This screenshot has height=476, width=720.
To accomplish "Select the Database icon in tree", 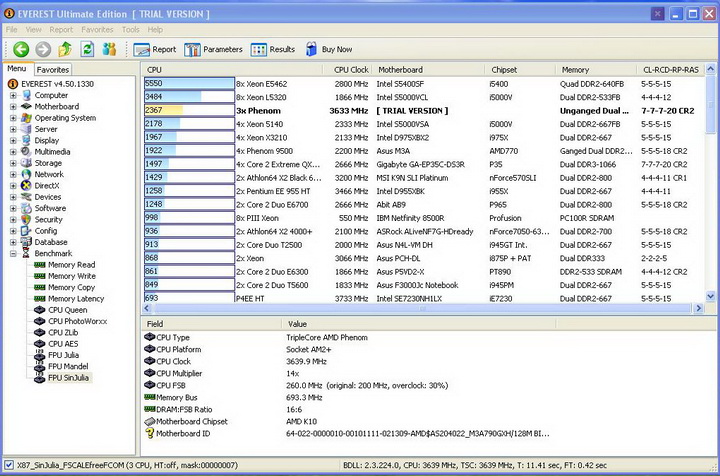I will [x=27, y=242].
